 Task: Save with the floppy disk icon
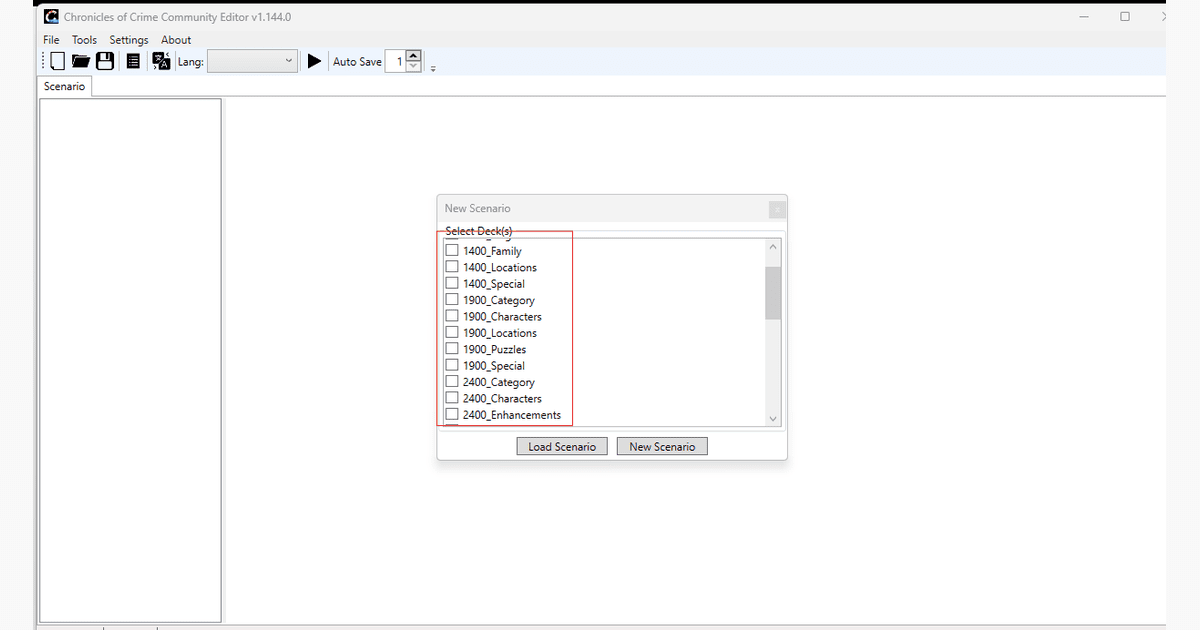(105, 61)
